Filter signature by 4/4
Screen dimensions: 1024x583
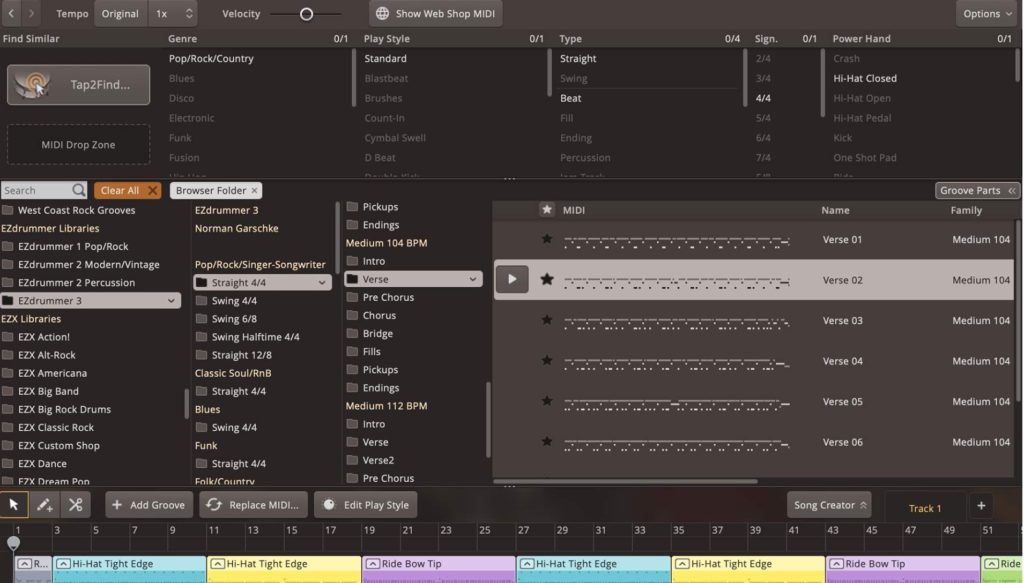pos(763,98)
